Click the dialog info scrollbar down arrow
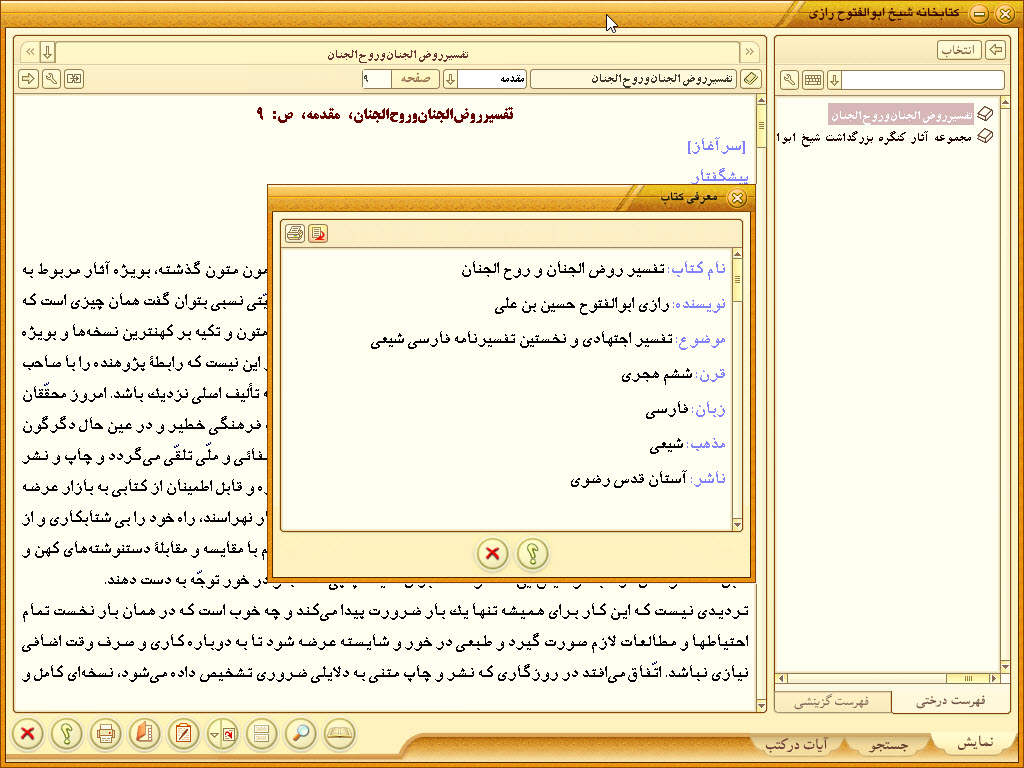The image size is (1024, 768). (x=737, y=524)
